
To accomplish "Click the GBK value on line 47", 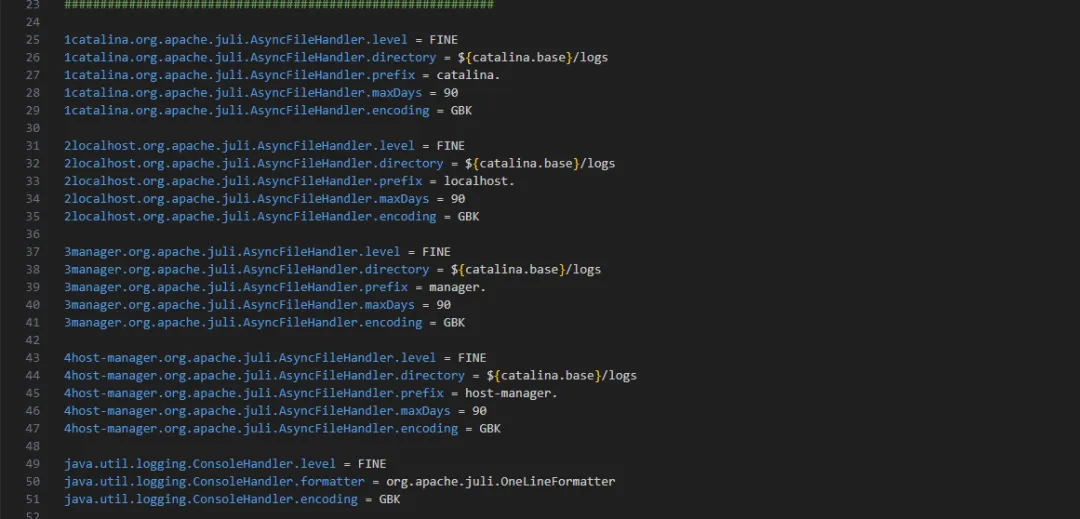I will click(x=490, y=428).
